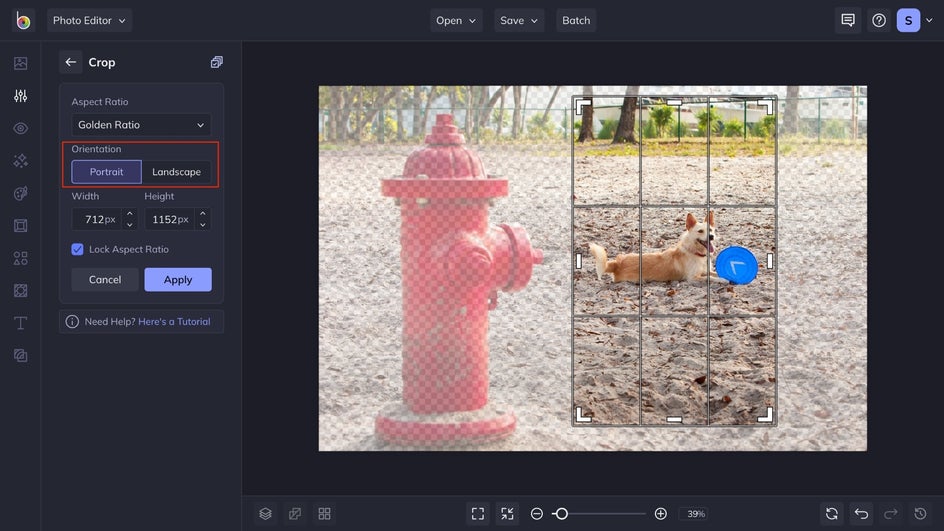The image size is (944, 531).
Task: Zoom out with the minus icon
Action: point(537,514)
